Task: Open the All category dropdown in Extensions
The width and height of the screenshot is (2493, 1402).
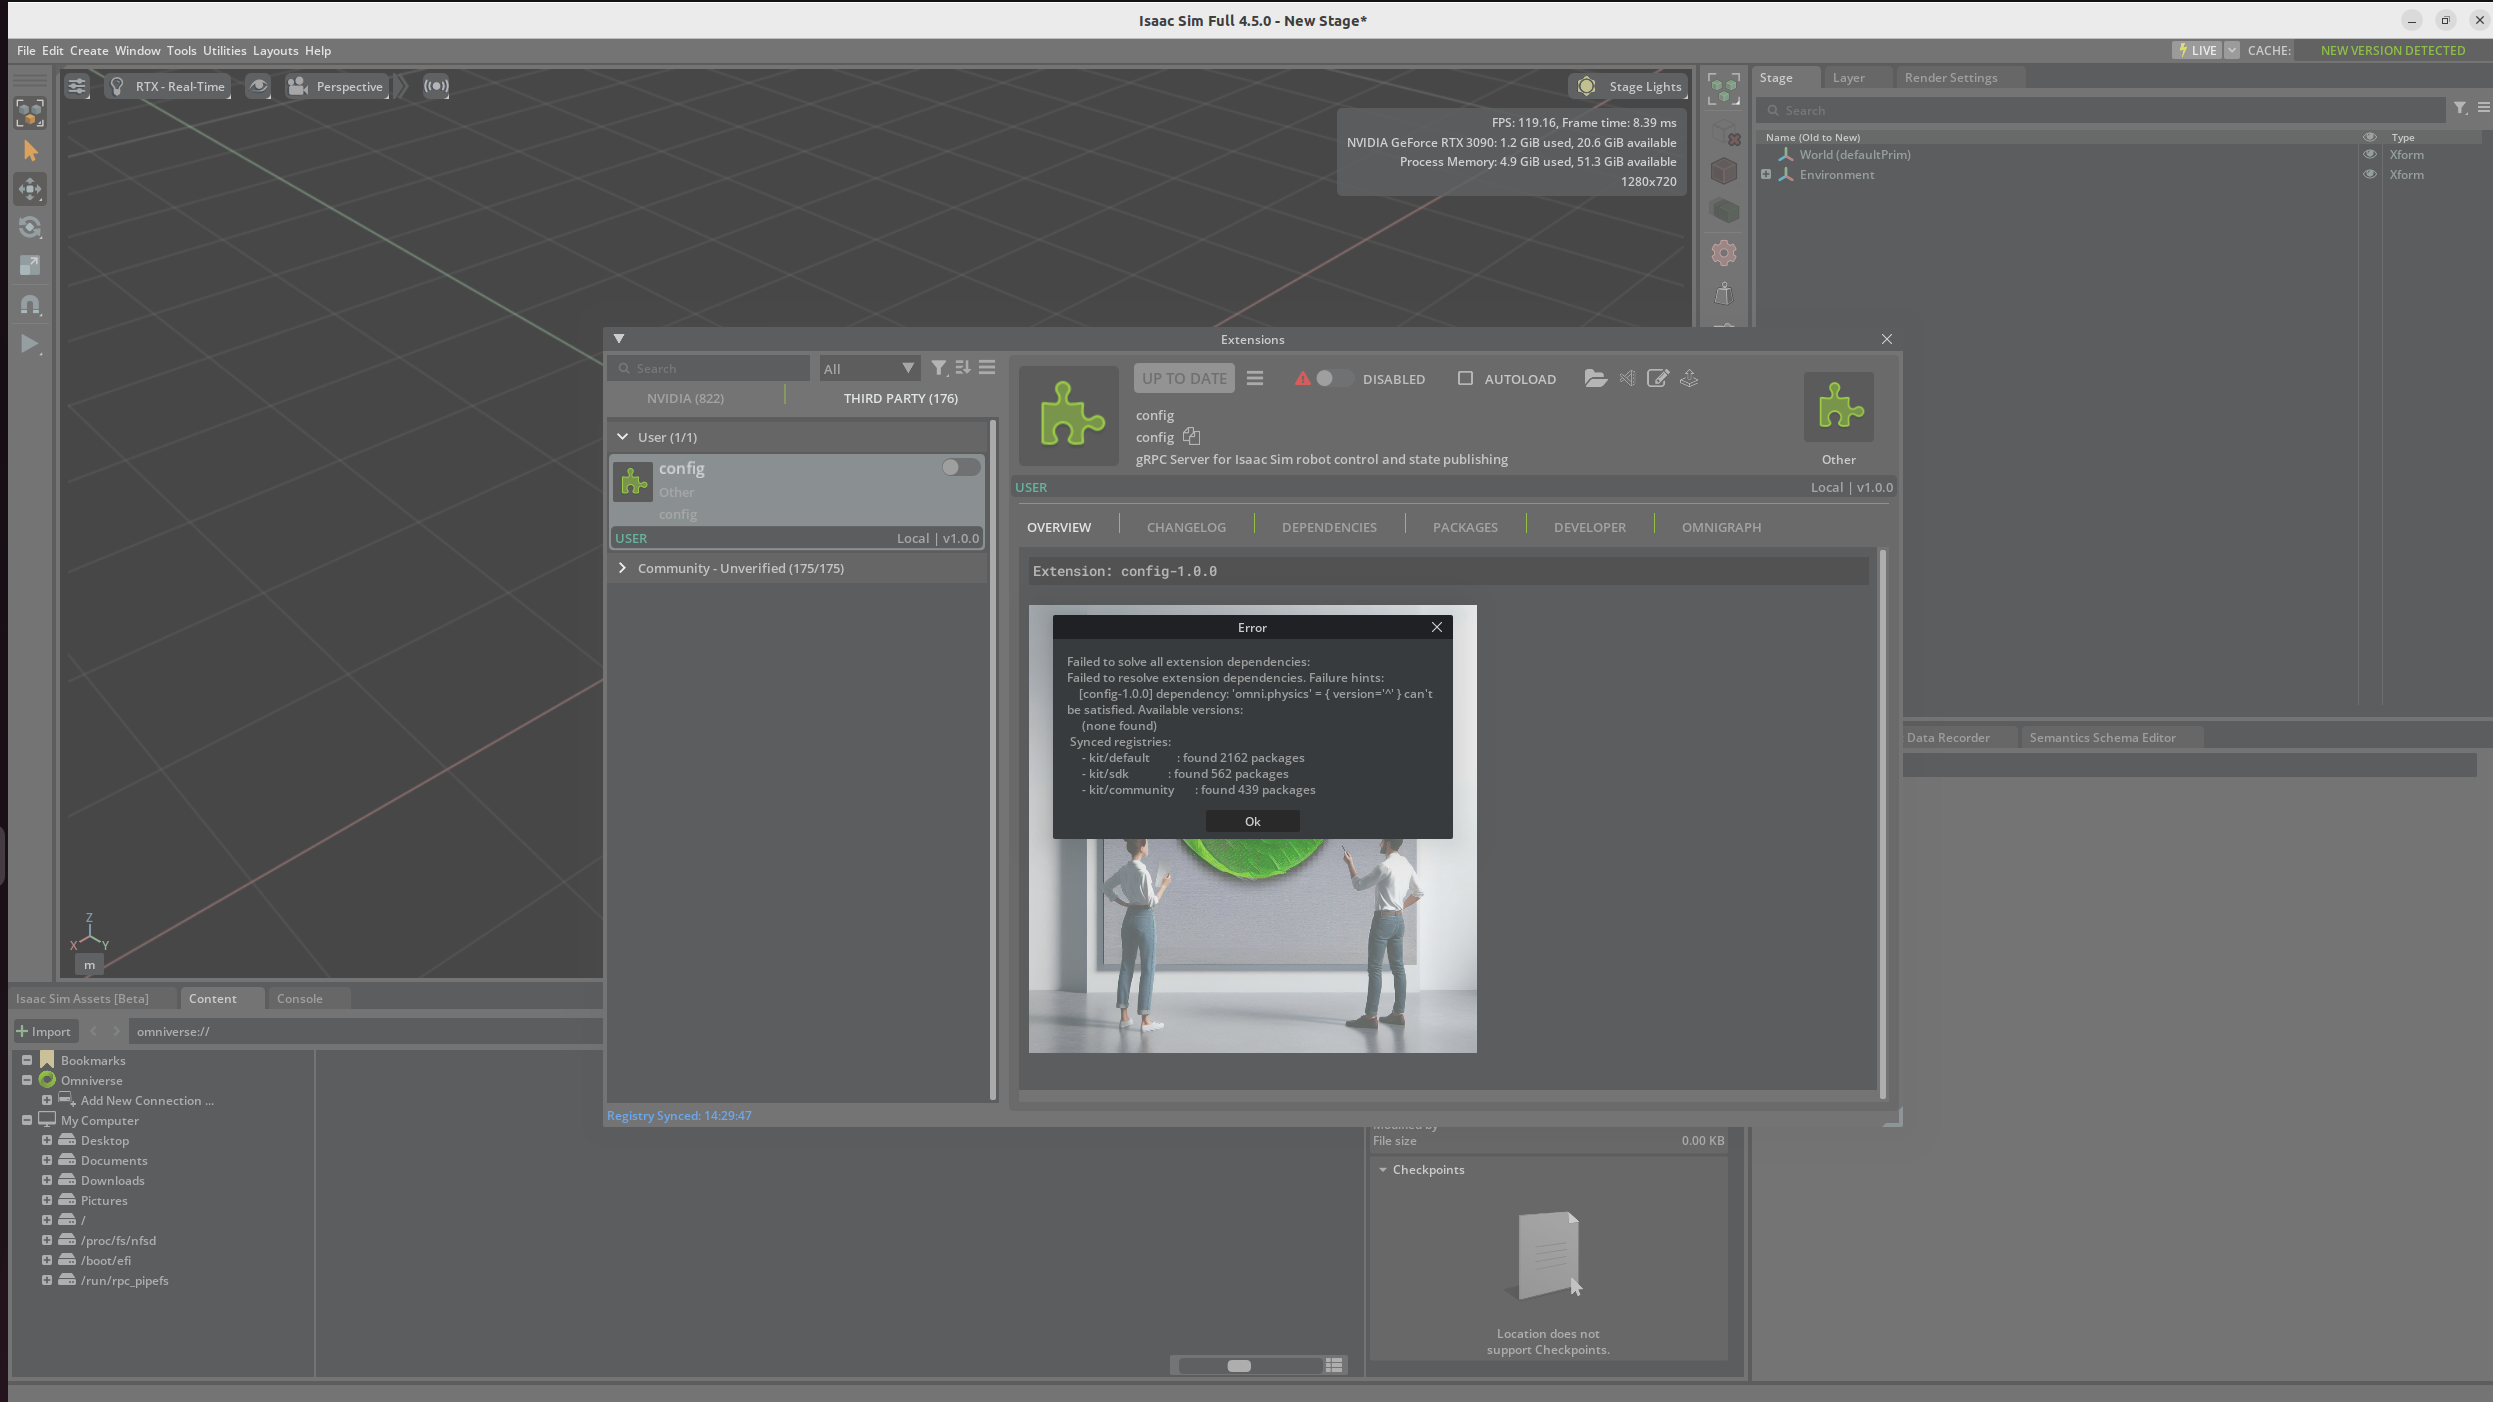Action: tap(867, 369)
